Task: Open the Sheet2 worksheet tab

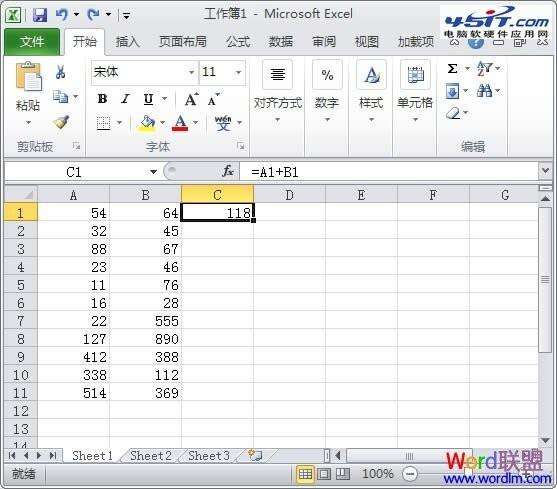Action: [151, 455]
